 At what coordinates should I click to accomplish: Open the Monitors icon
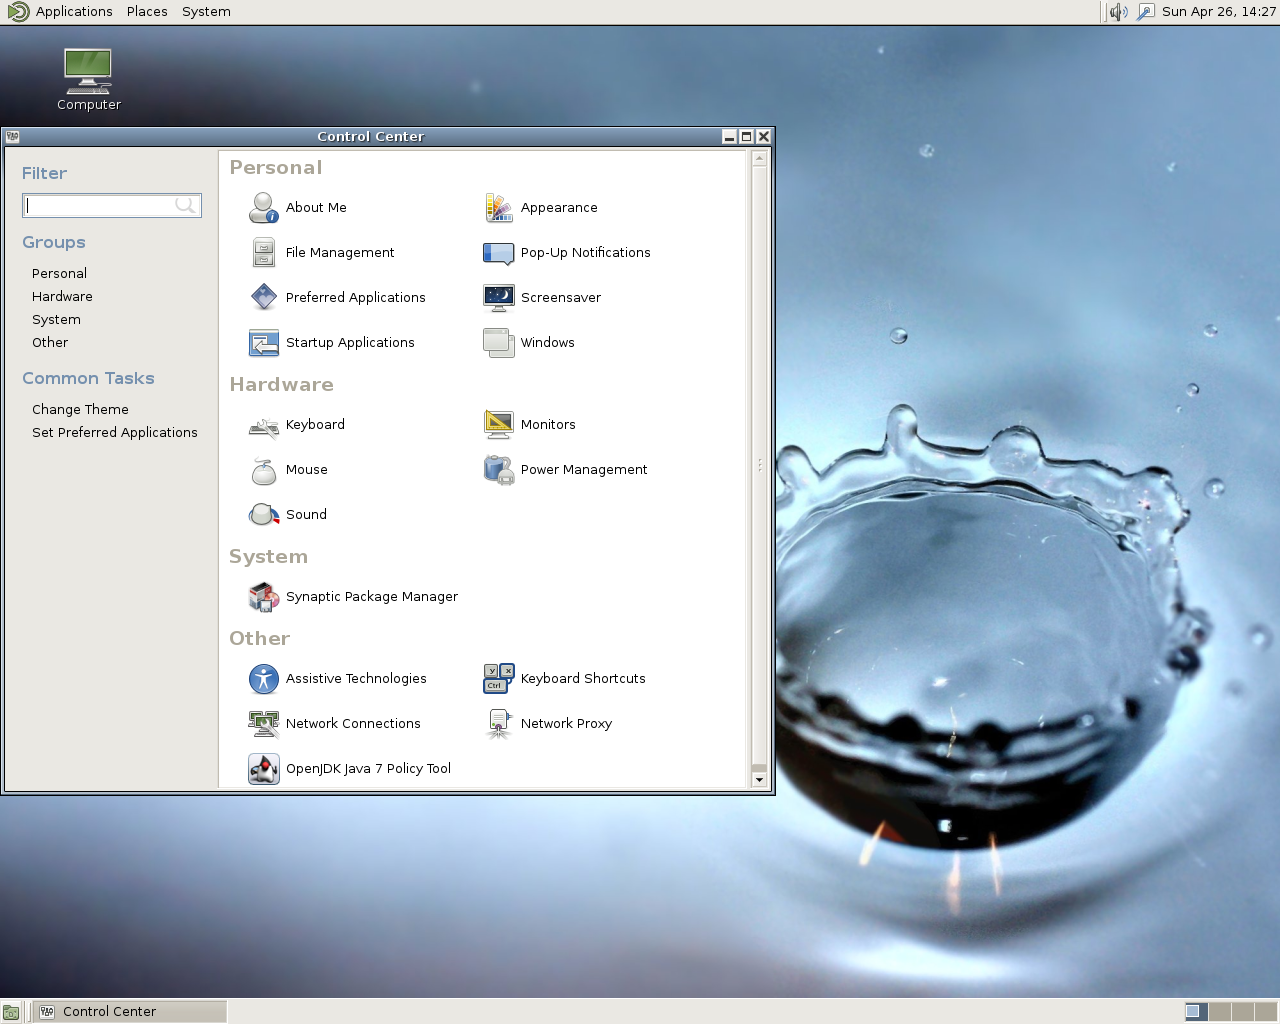498,424
